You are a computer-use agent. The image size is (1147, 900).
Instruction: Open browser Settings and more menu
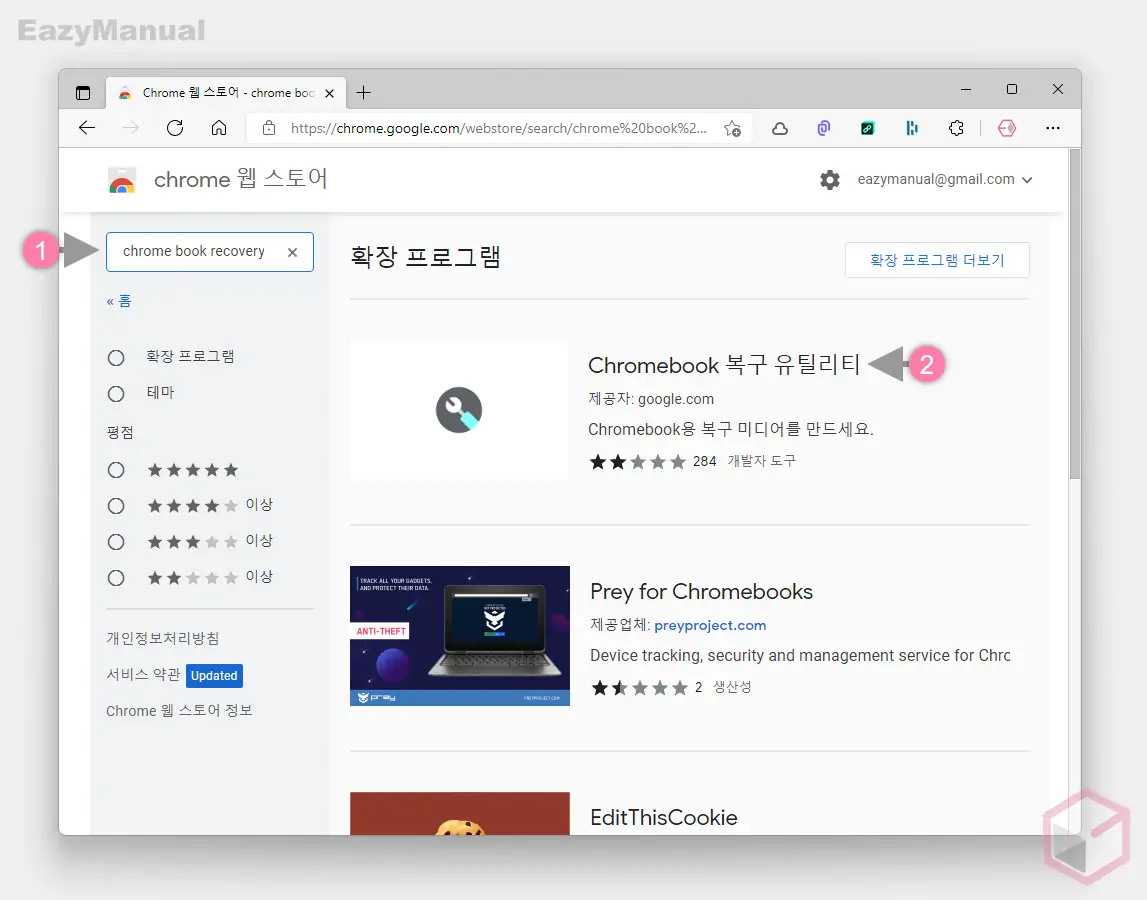click(x=1053, y=128)
